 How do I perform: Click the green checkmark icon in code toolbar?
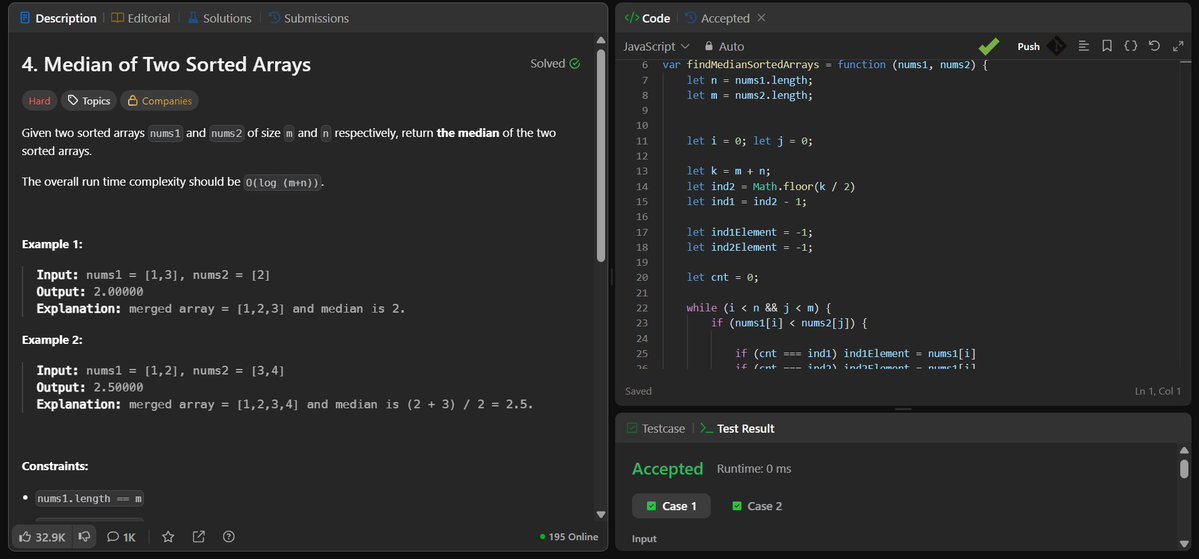click(989, 46)
